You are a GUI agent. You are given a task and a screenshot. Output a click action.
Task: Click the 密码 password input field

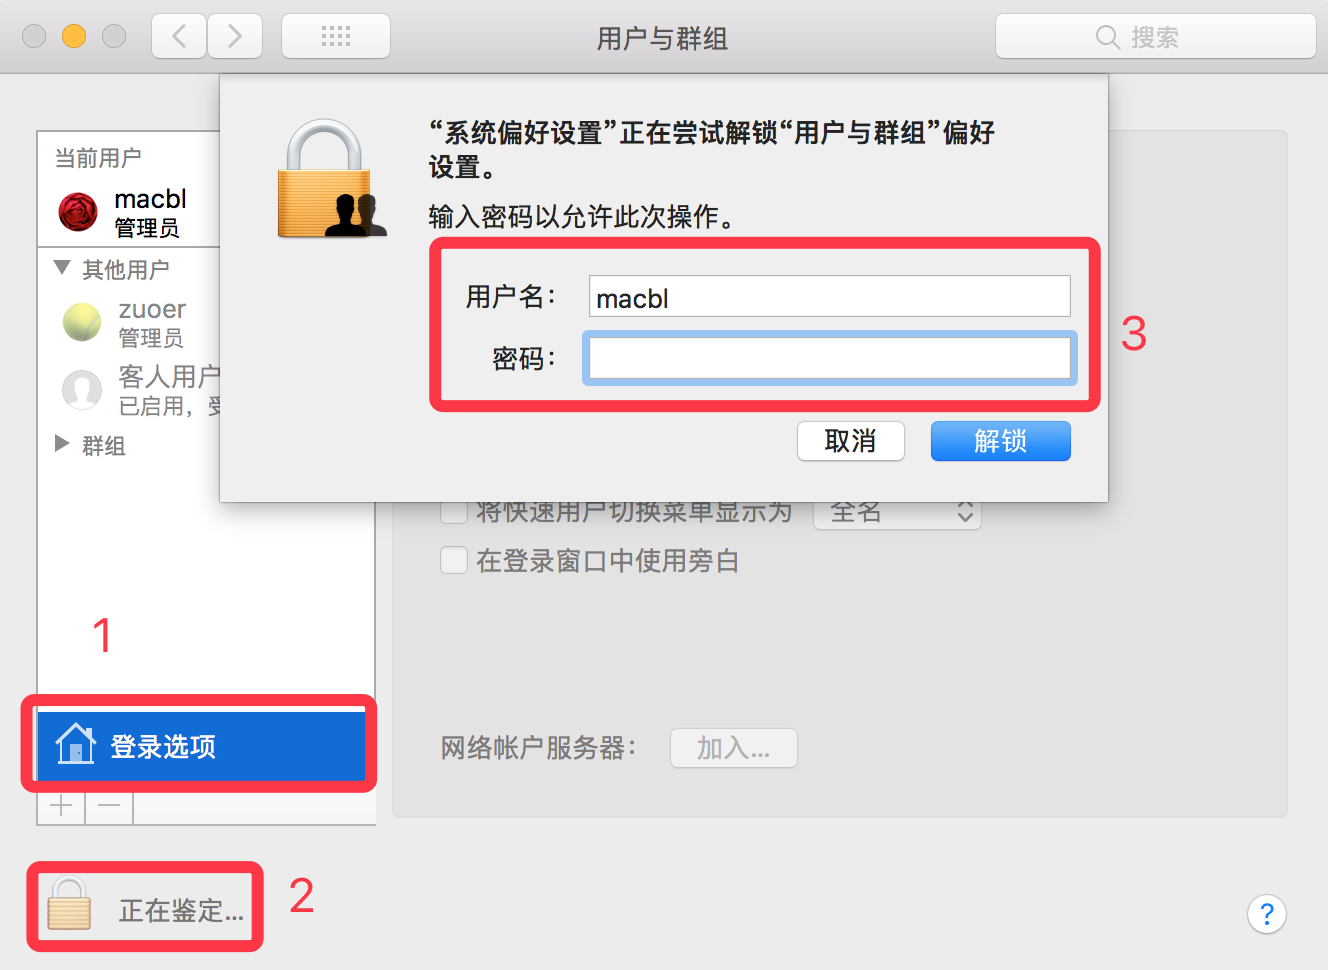point(830,358)
